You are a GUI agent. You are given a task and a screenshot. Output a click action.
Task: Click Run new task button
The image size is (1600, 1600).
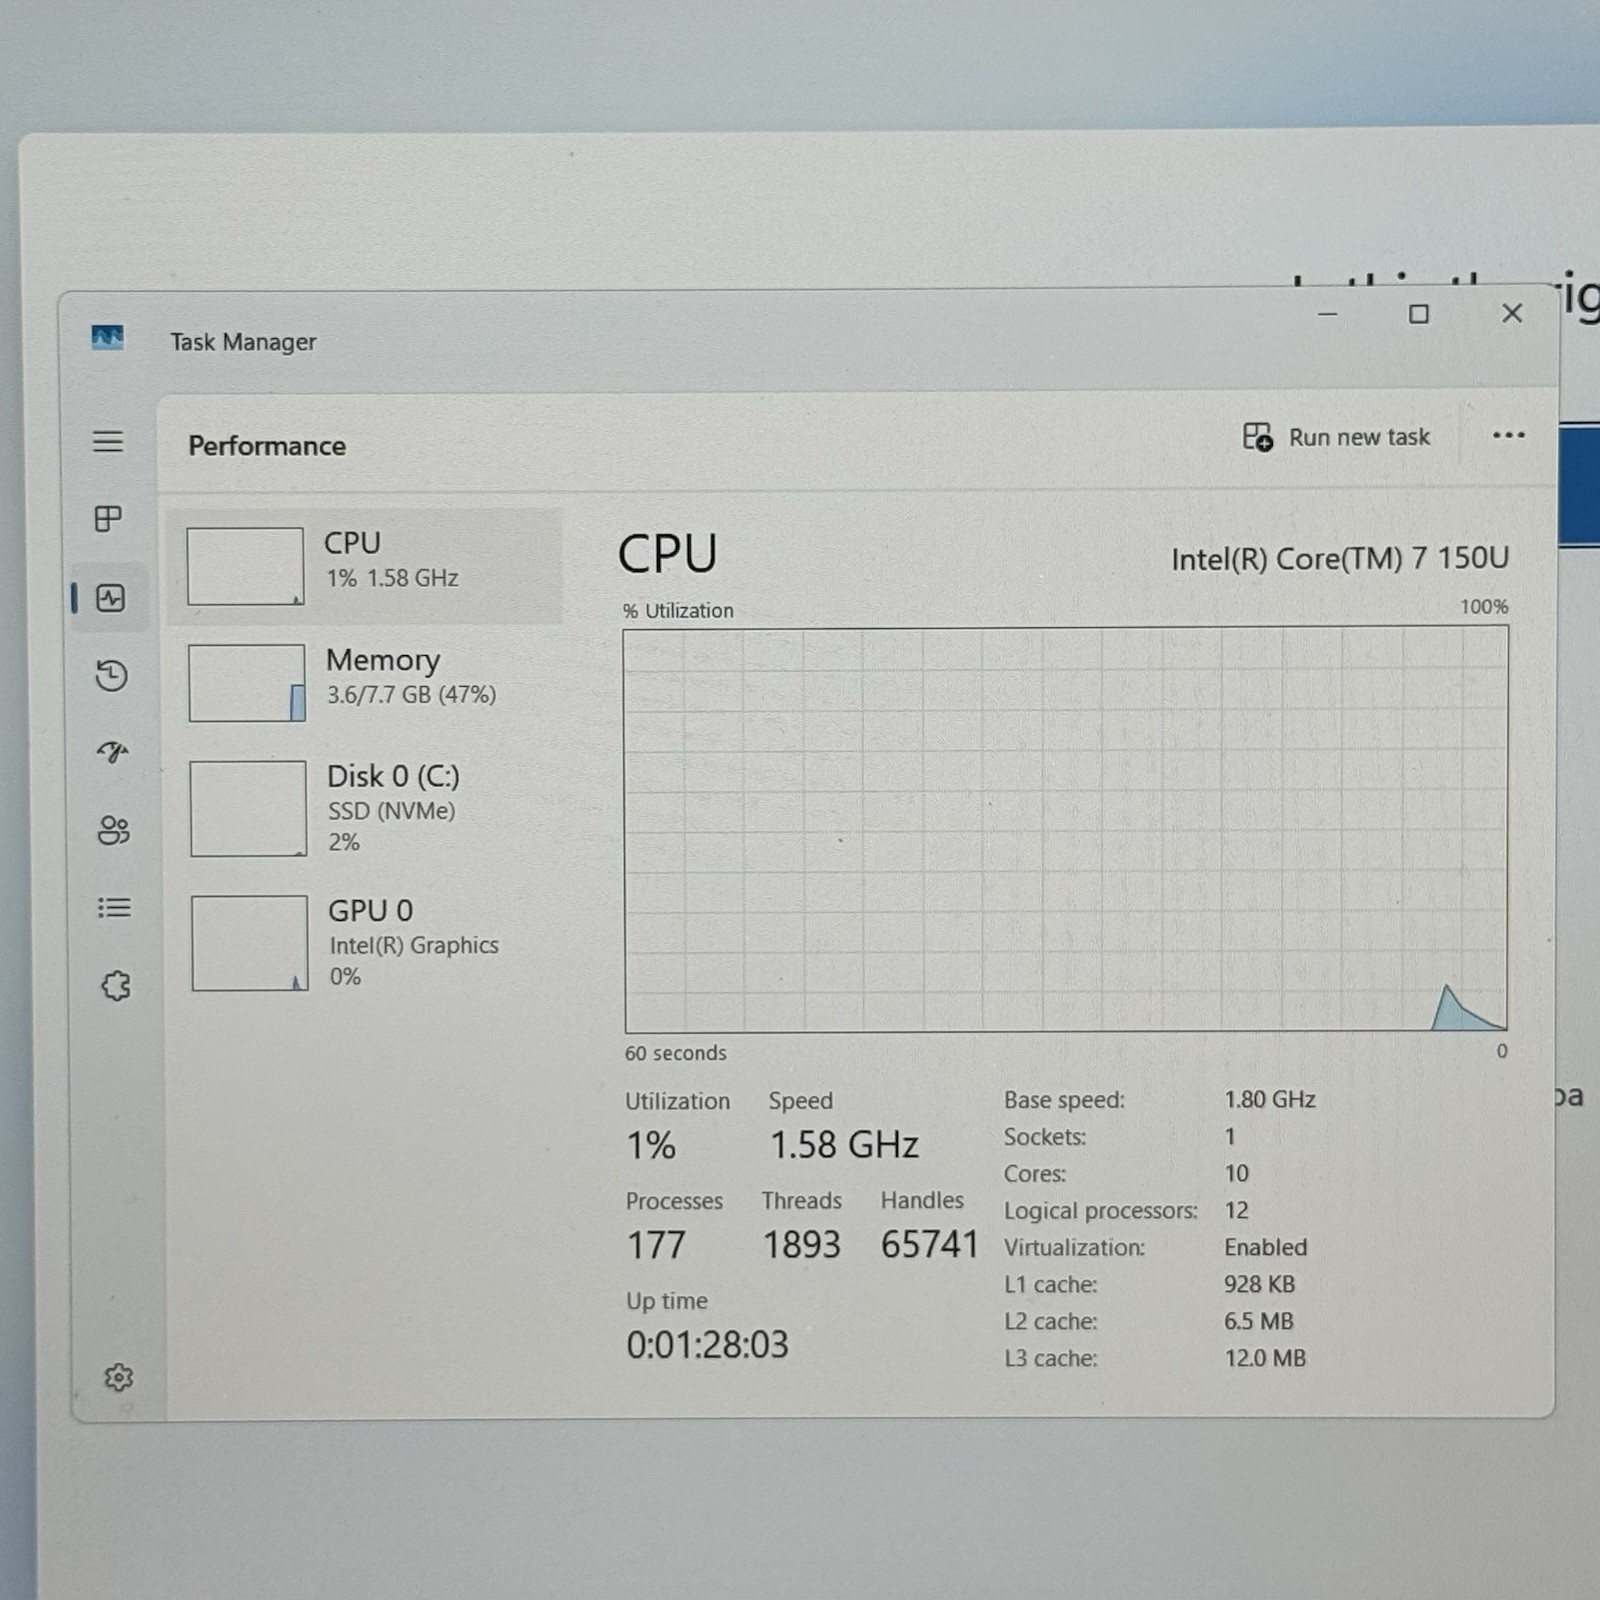pyautogui.click(x=1336, y=437)
